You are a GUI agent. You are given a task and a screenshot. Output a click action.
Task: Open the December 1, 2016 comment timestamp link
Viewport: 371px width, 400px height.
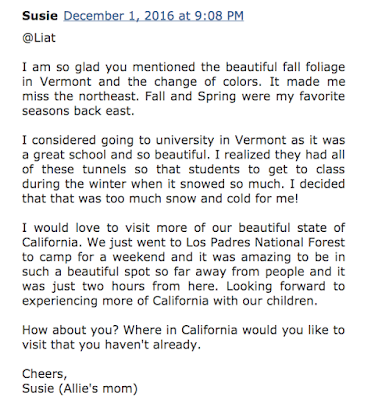pyautogui.click(x=154, y=16)
